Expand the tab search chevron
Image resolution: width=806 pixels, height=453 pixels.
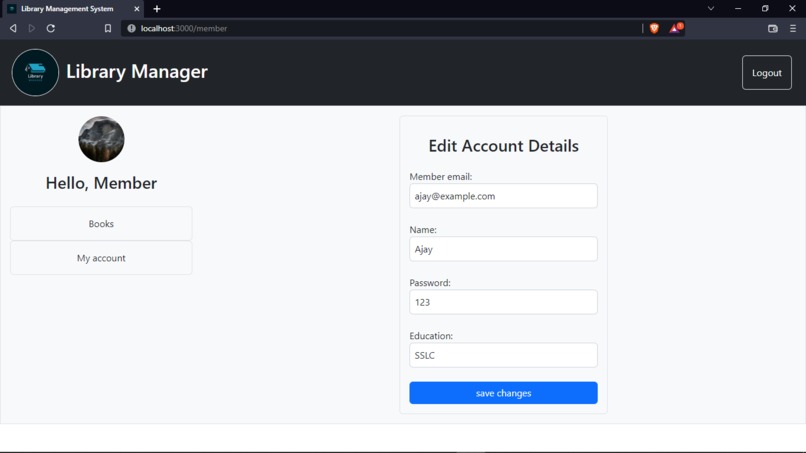711,8
